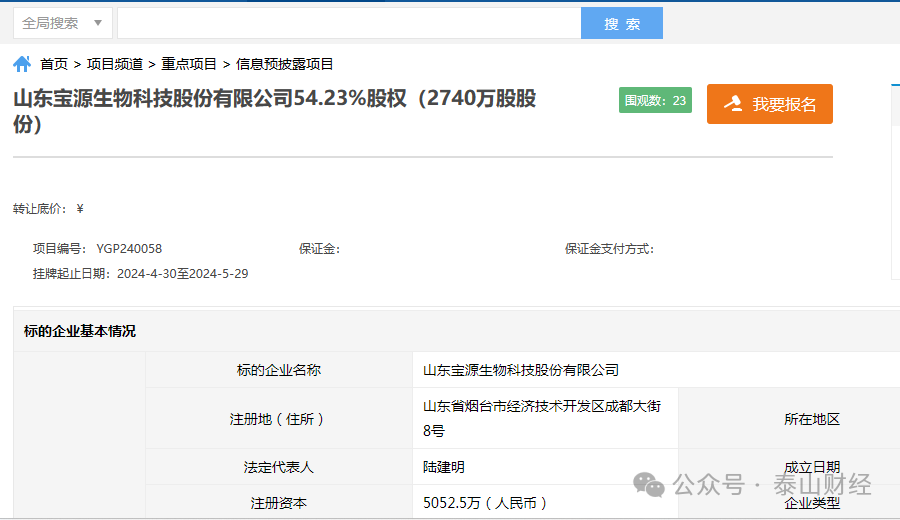Open 项目频道 breadcrumb link
Viewport: 900px width, 520px height.
(x=115, y=64)
